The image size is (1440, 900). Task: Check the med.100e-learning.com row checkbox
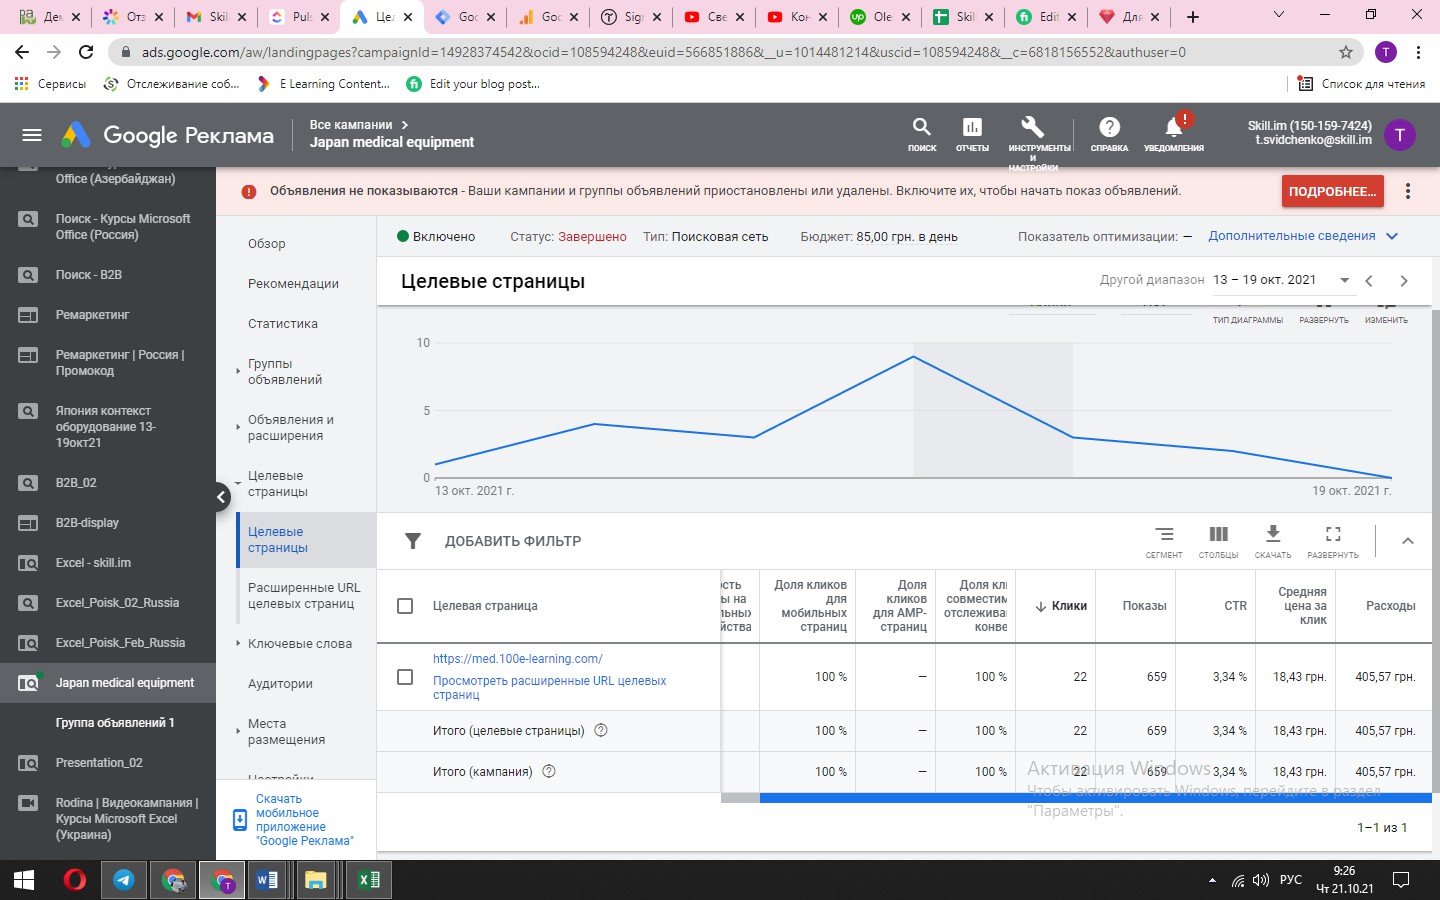405,677
